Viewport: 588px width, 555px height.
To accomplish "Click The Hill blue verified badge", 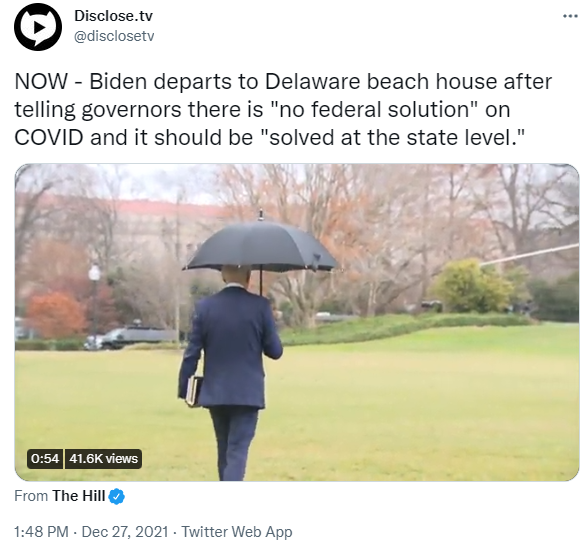I will (117, 496).
